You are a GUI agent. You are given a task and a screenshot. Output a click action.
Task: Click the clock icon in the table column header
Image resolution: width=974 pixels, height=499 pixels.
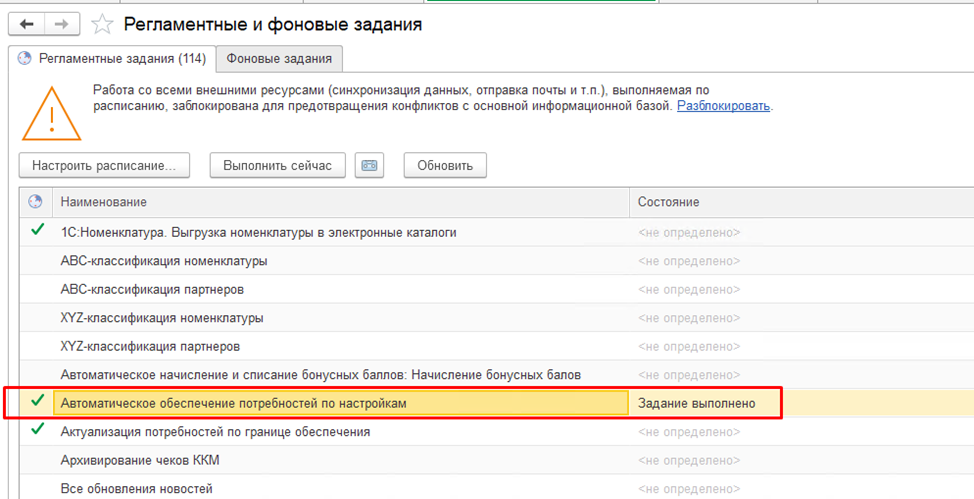coord(35,201)
